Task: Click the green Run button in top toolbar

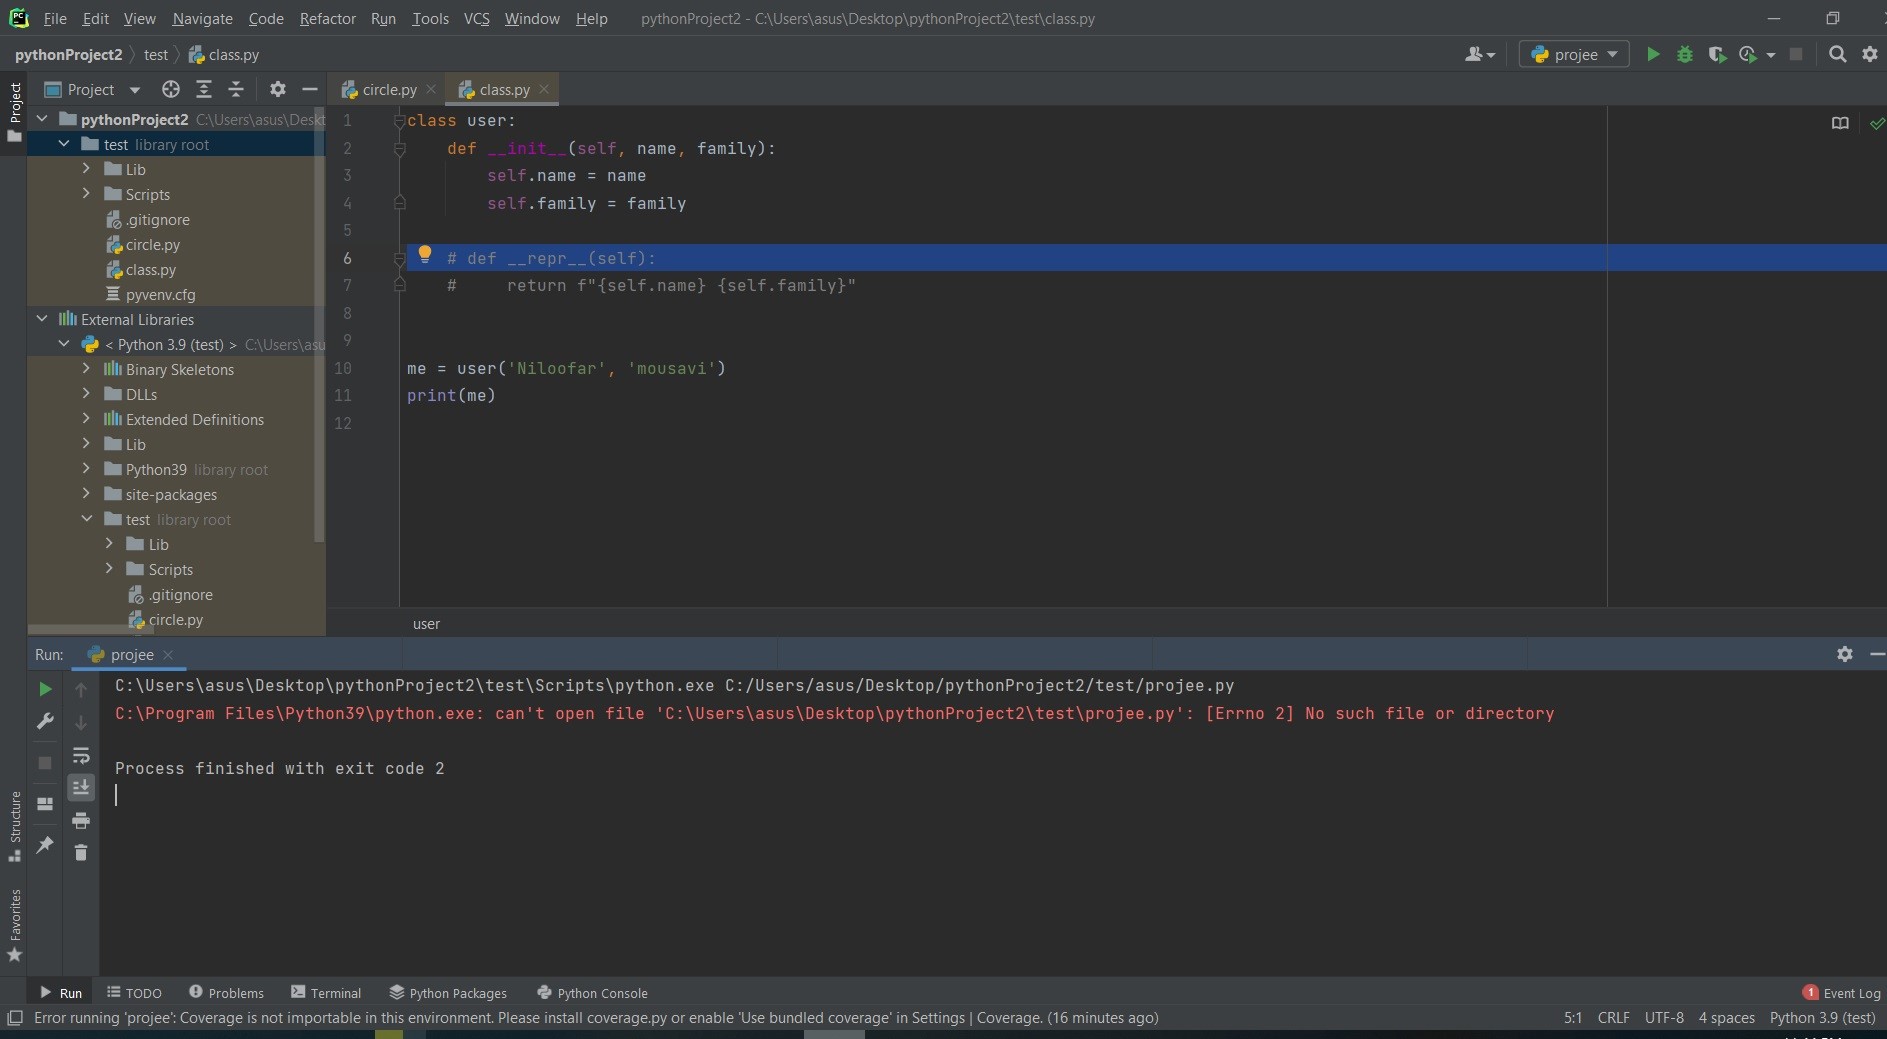Action: coord(1653,55)
